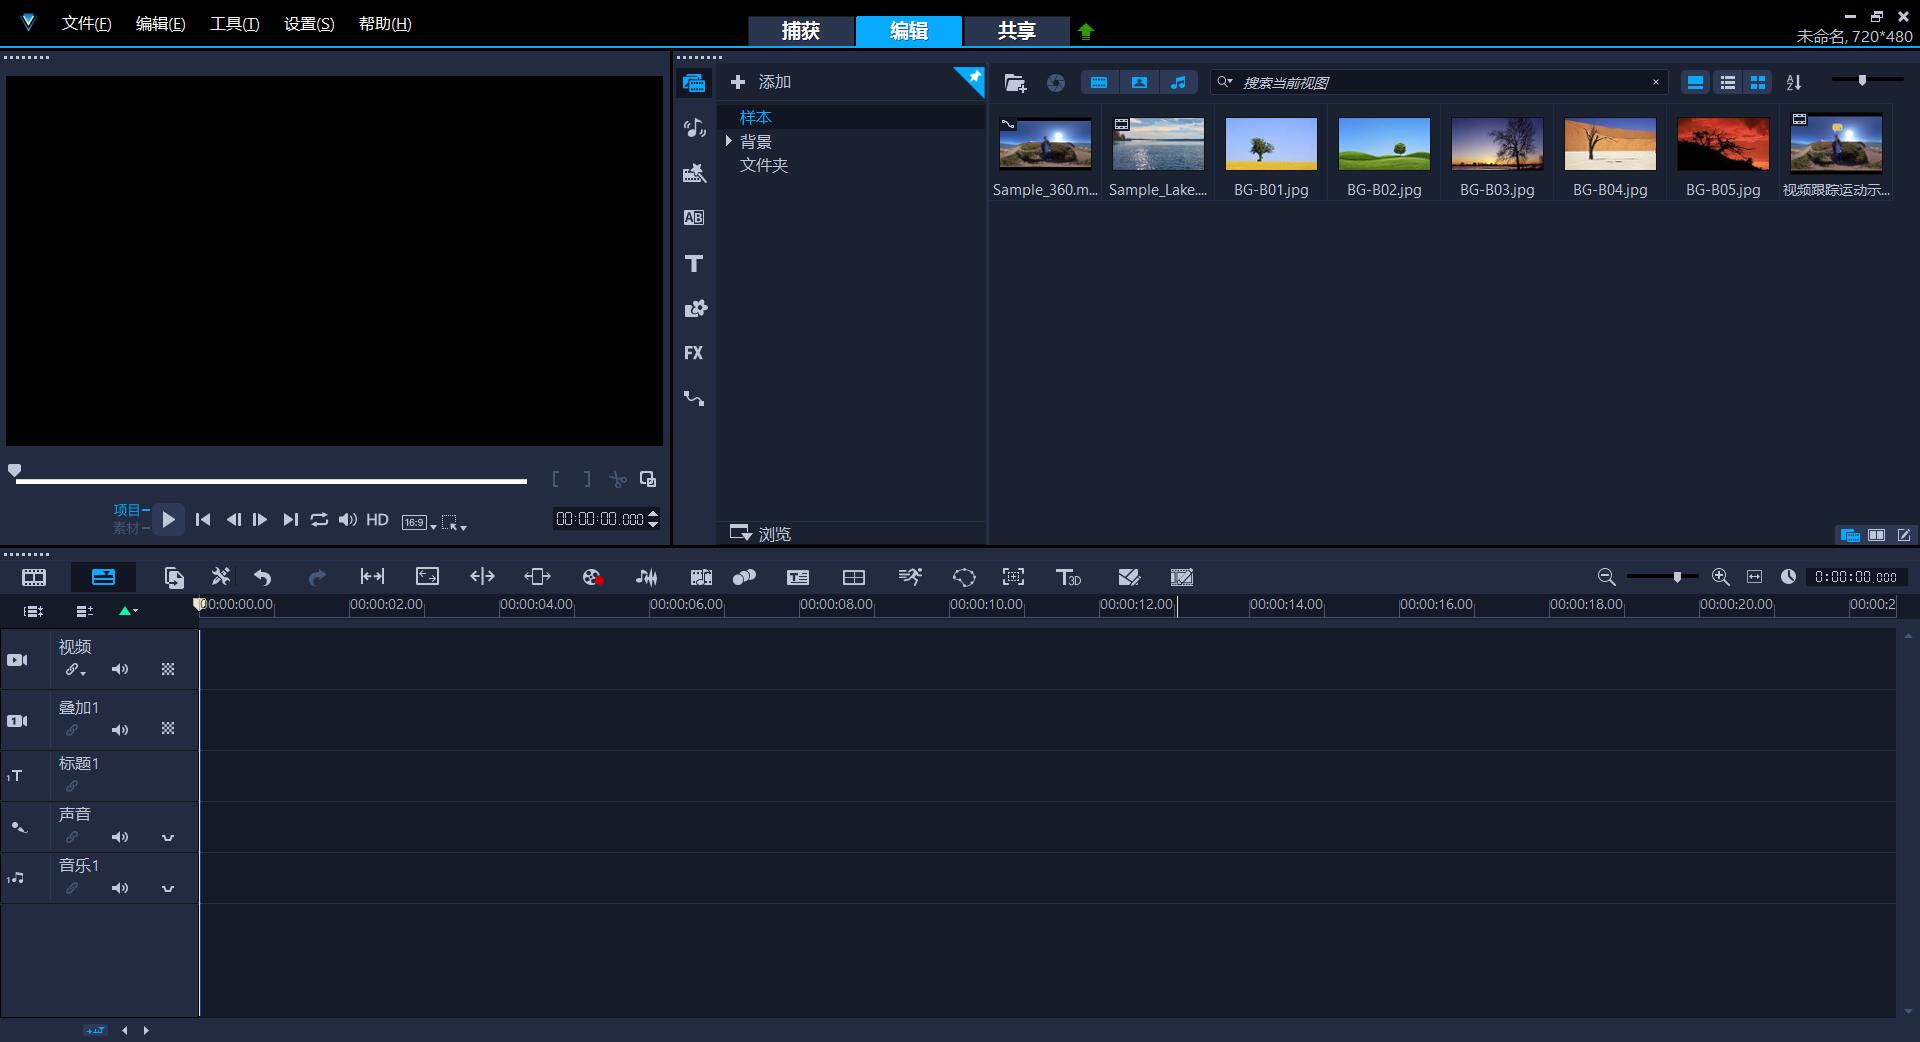1920x1042 pixels.
Task: Mute the 音乐1 track
Action: point(120,888)
